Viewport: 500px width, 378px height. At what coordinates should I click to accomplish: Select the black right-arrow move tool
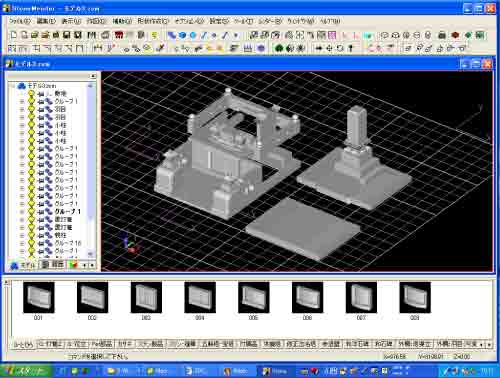tap(319, 48)
